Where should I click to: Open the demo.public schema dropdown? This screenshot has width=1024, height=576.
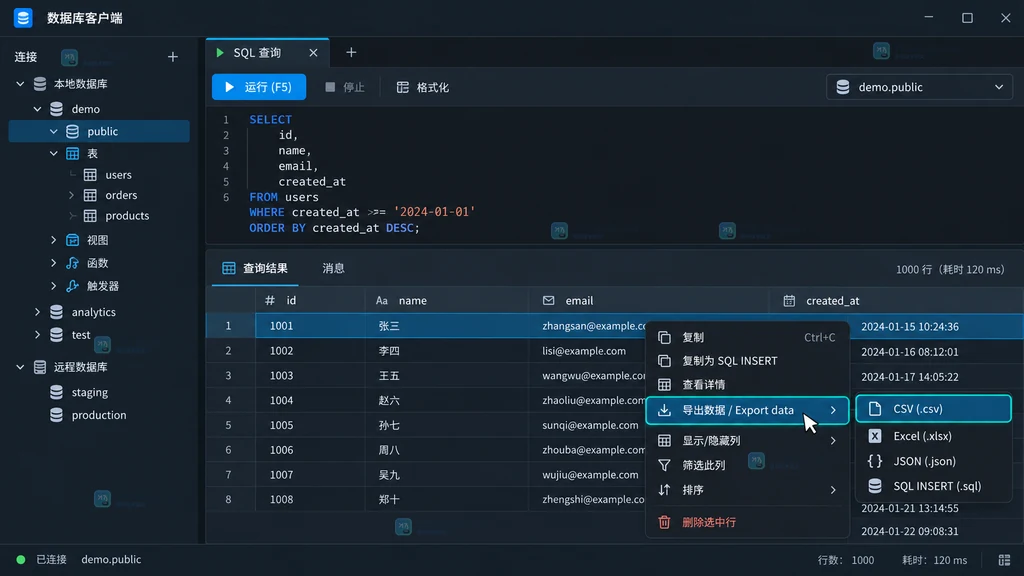pos(919,87)
